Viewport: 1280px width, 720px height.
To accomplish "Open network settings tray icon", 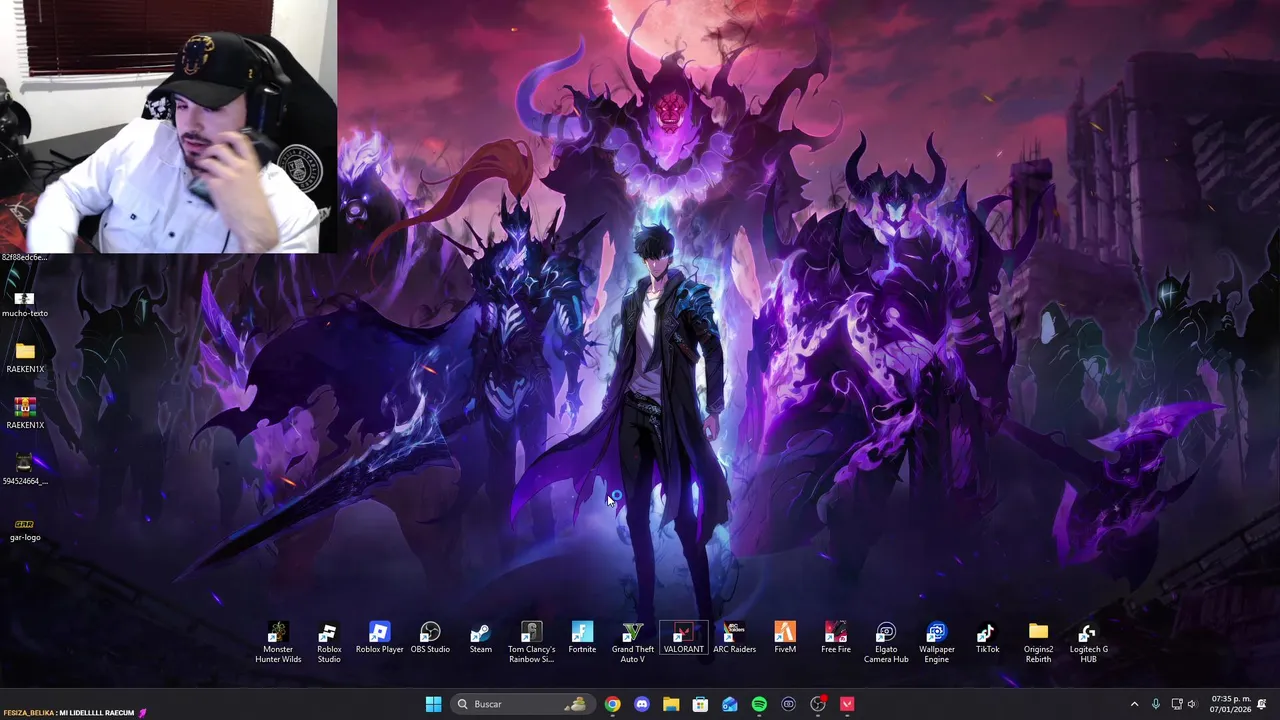I will pyautogui.click(x=1177, y=704).
